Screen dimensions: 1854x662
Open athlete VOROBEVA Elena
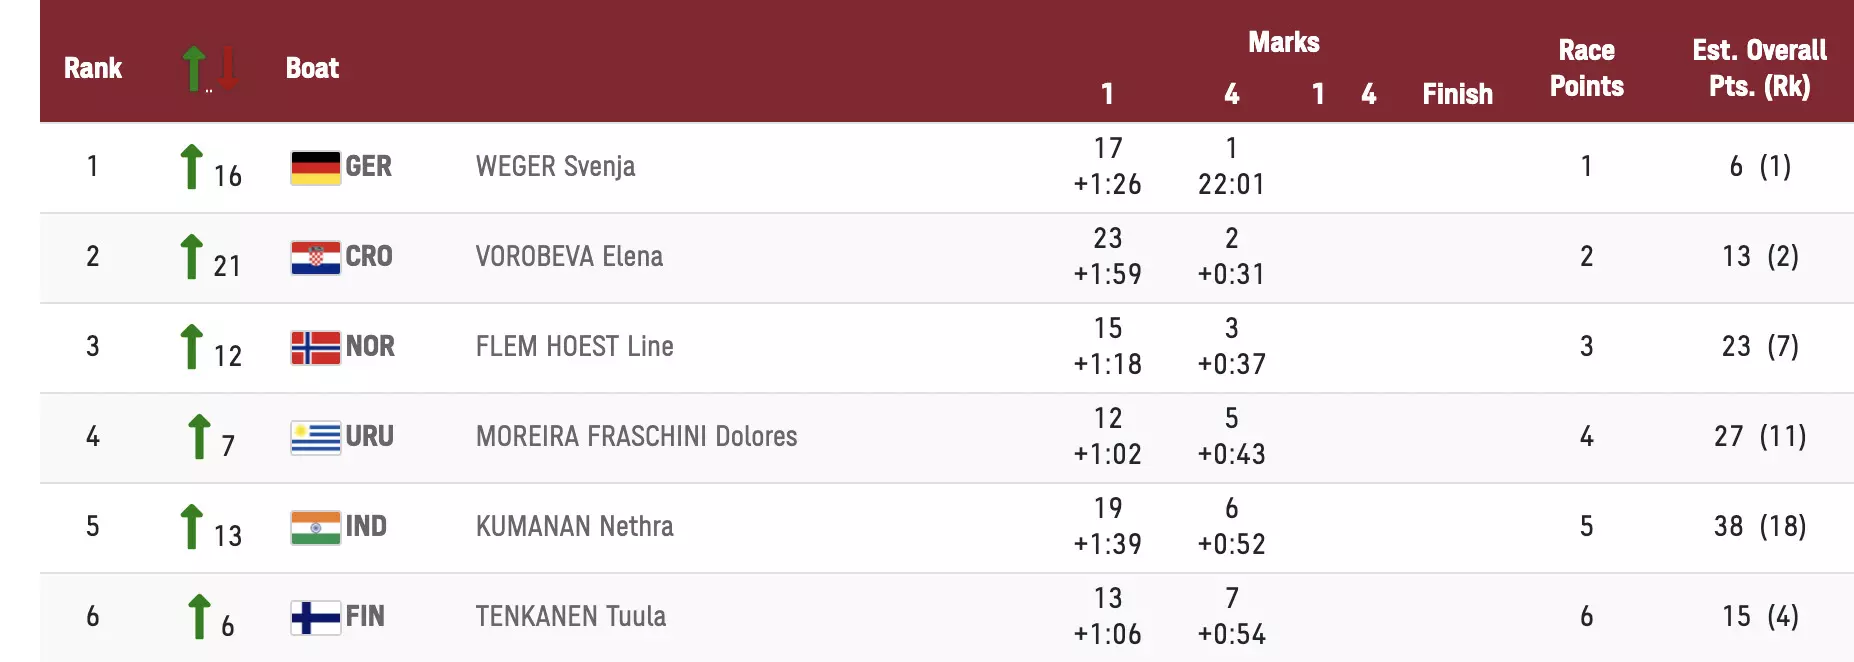[x=569, y=256]
